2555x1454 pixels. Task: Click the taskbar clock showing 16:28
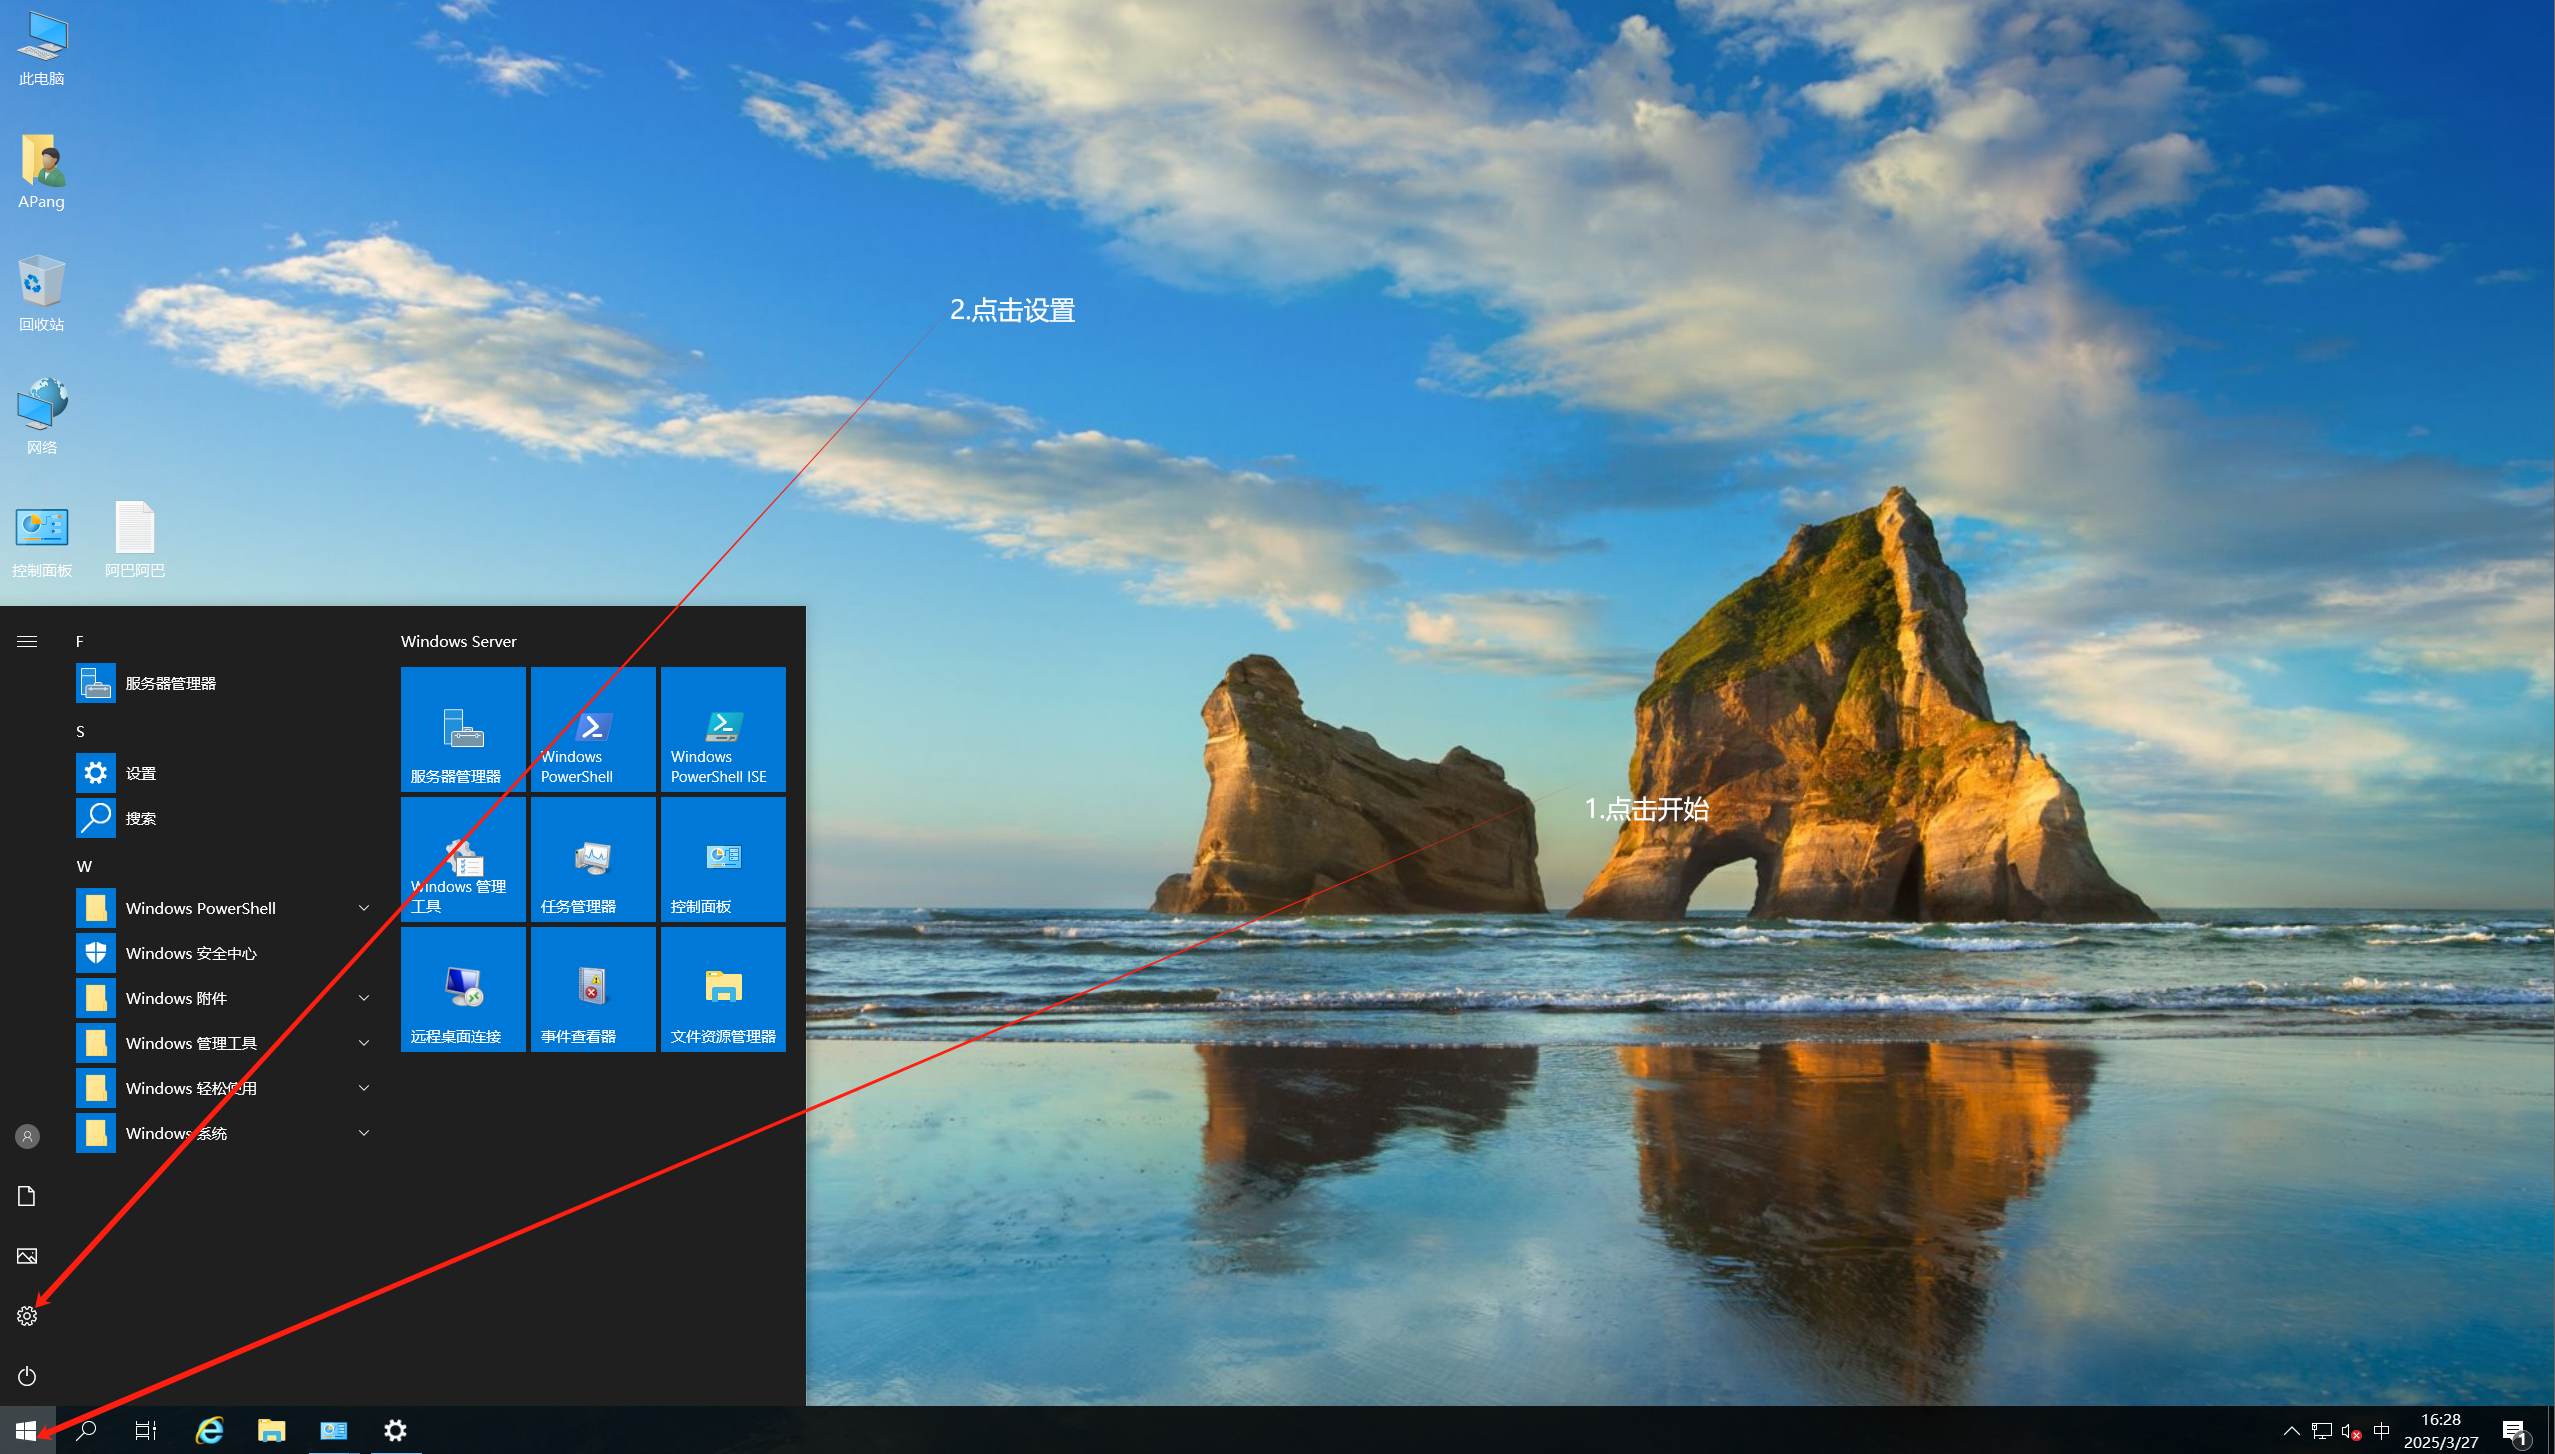pyautogui.click(x=2440, y=1431)
